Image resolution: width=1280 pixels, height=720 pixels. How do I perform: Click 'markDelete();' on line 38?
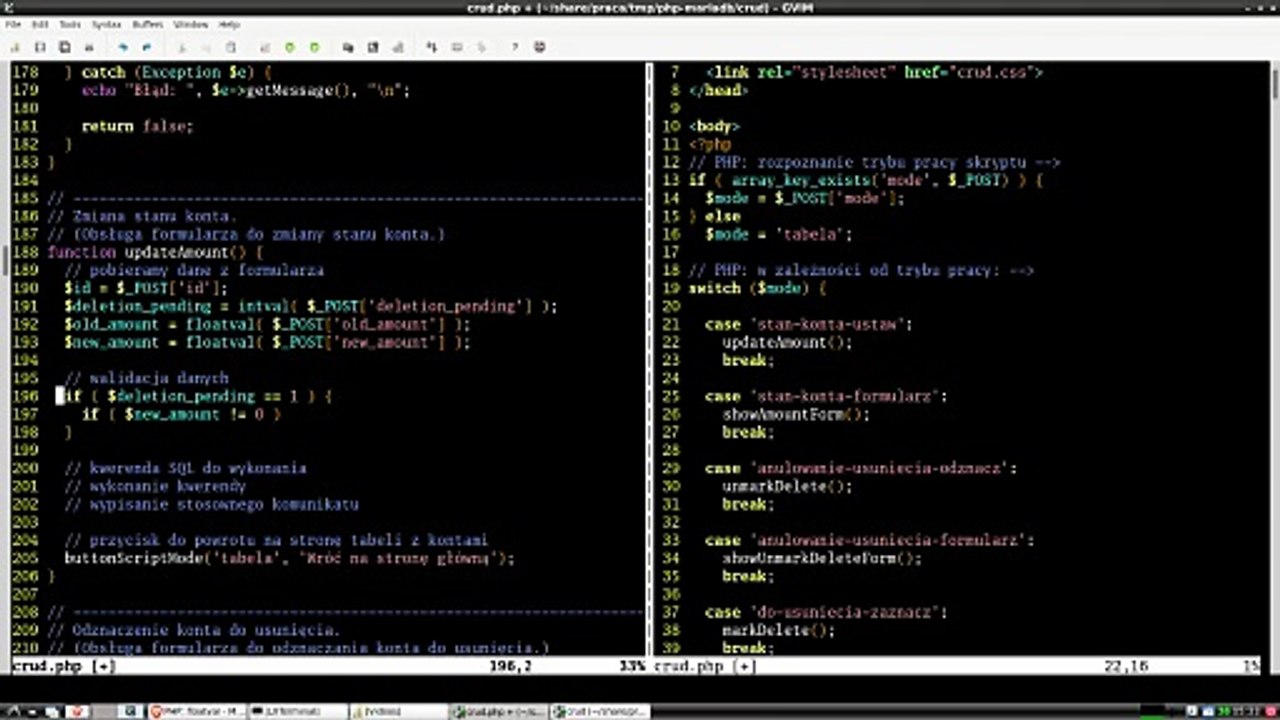tap(778, 630)
